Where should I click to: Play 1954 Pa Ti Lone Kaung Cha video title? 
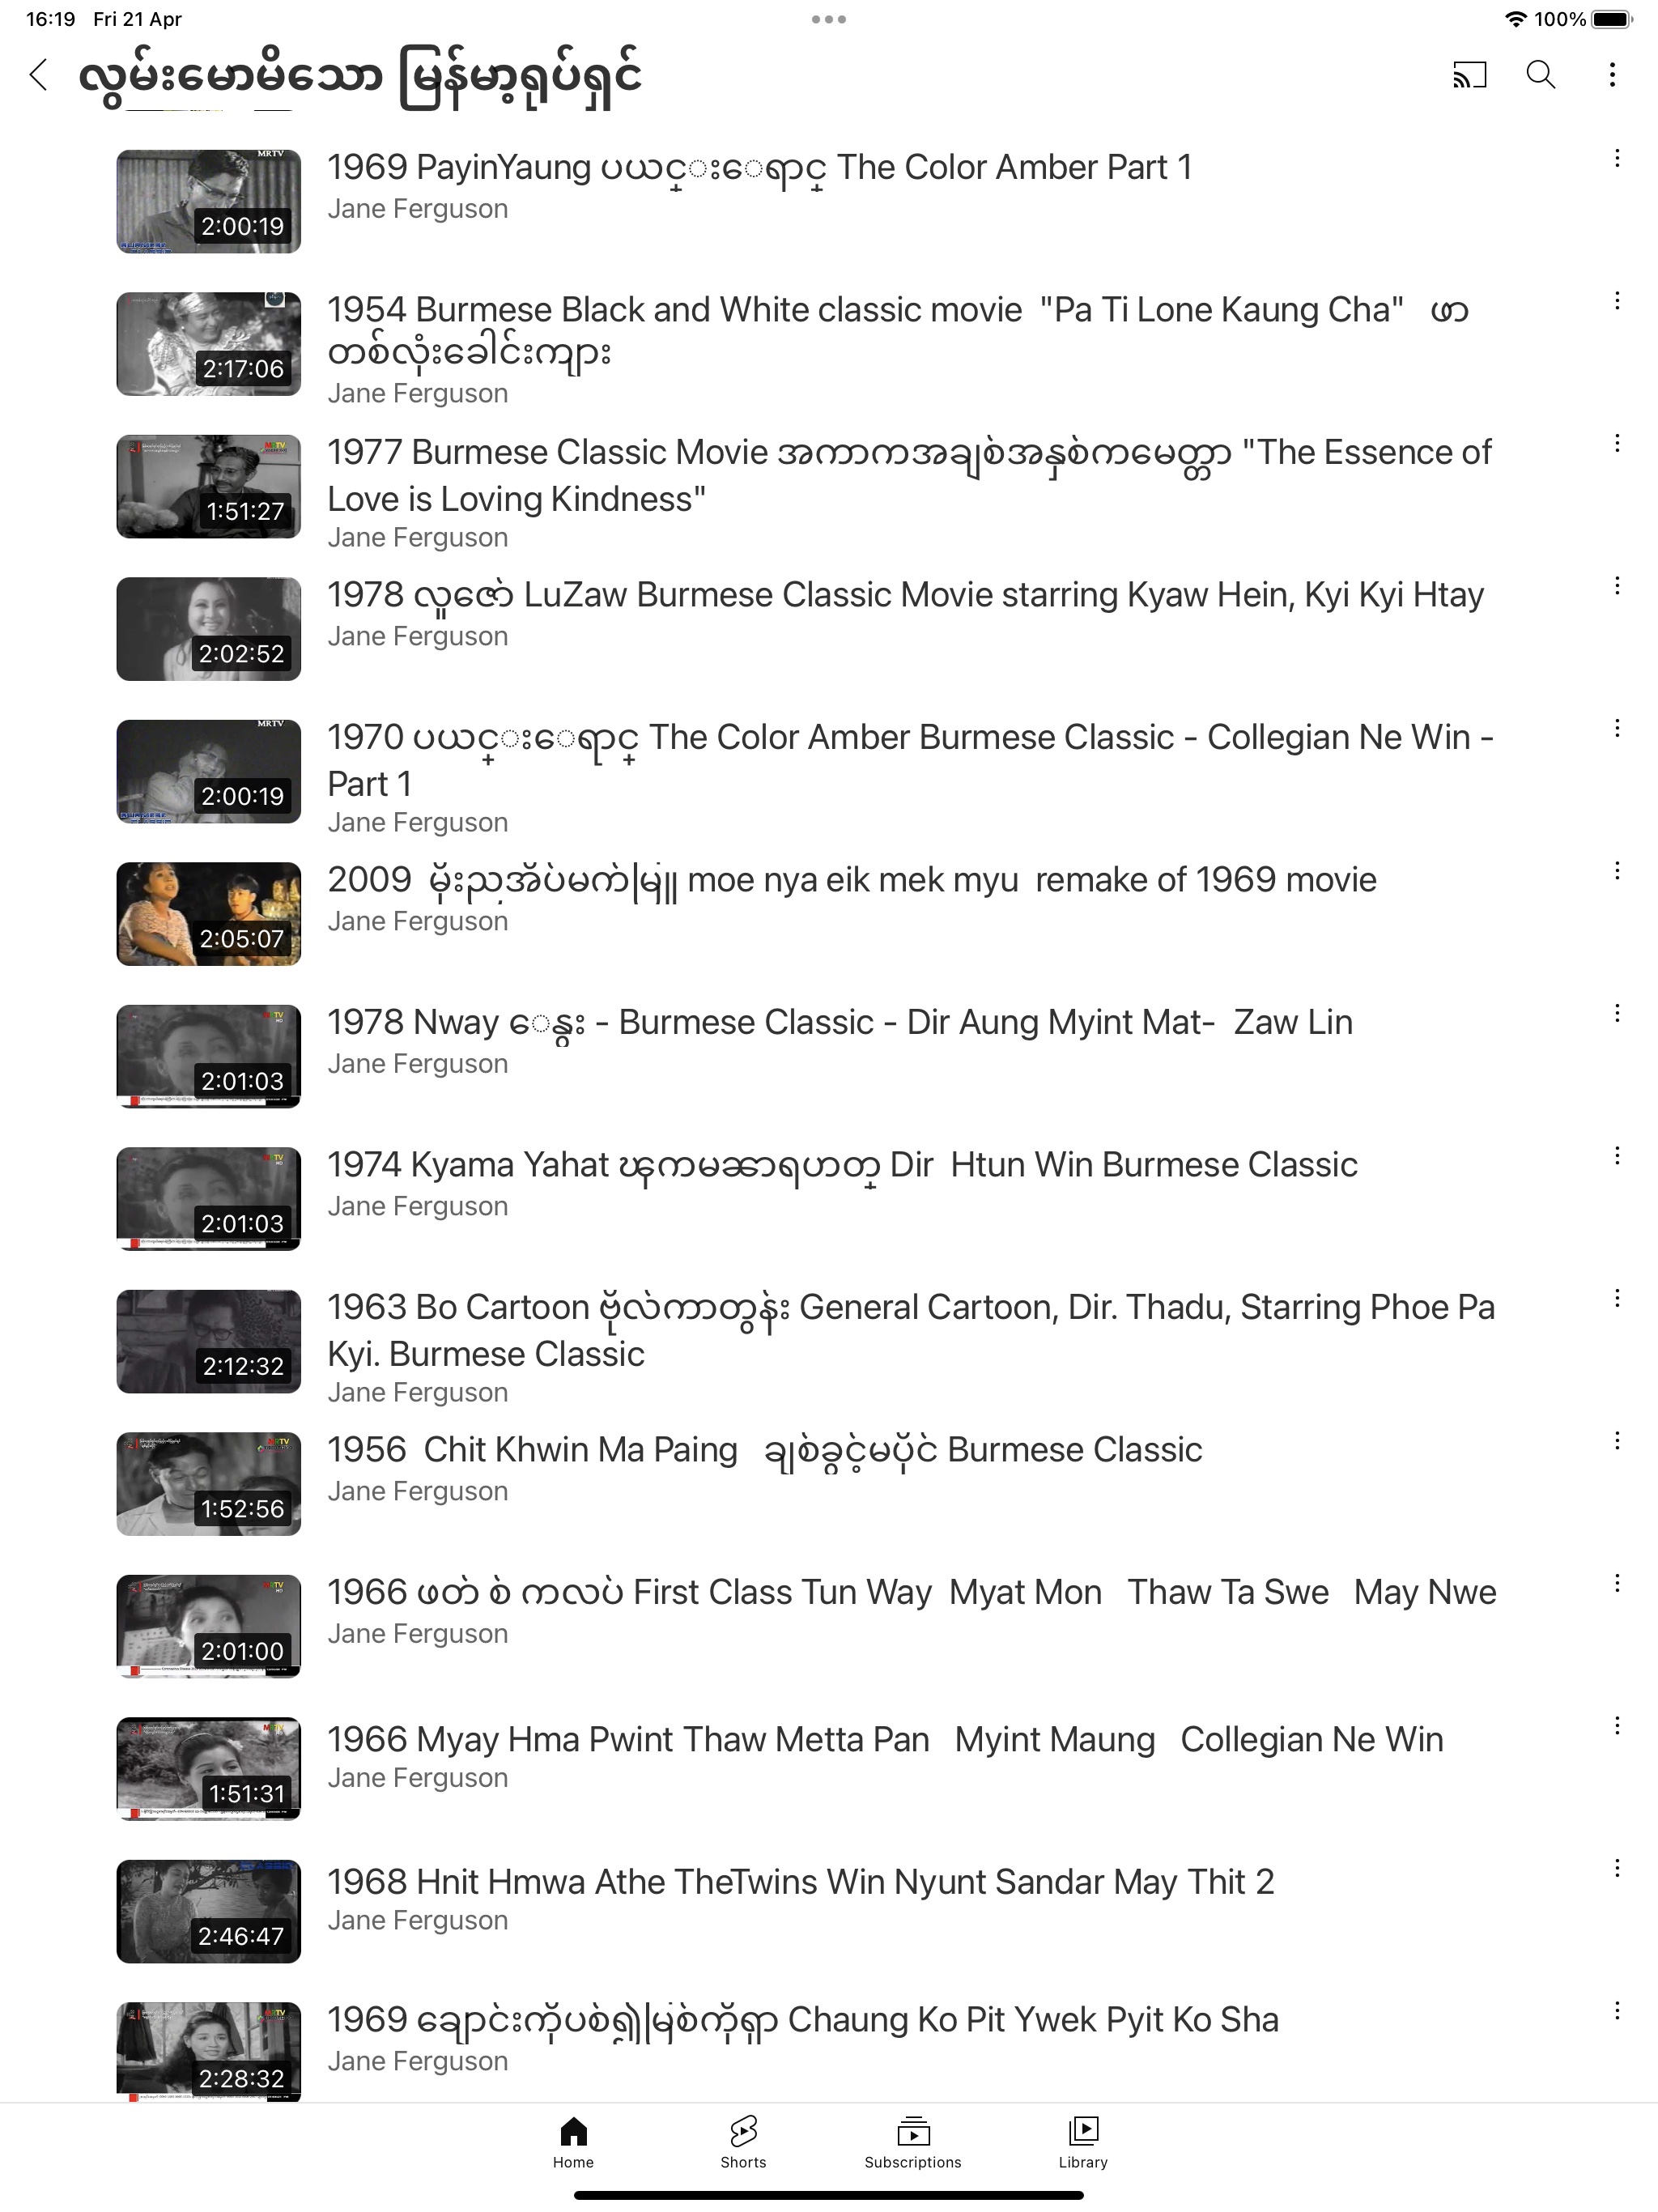coord(898,331)
